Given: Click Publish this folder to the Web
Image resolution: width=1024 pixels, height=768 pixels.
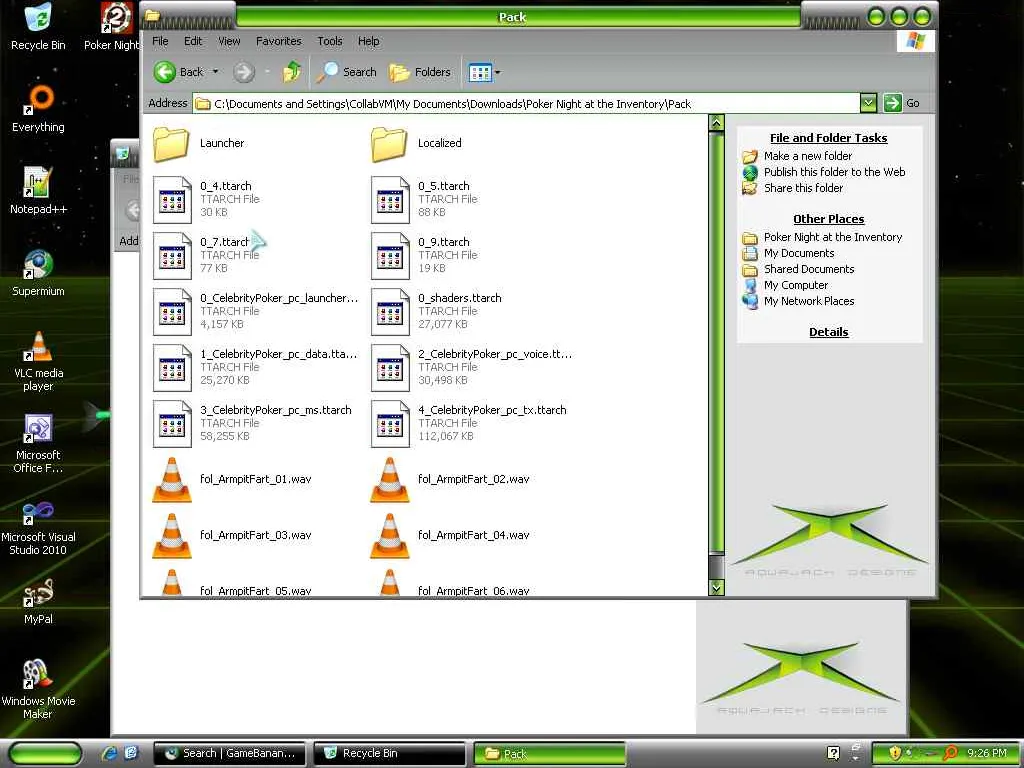Looking at the screenshot, I should coord(835,172).
